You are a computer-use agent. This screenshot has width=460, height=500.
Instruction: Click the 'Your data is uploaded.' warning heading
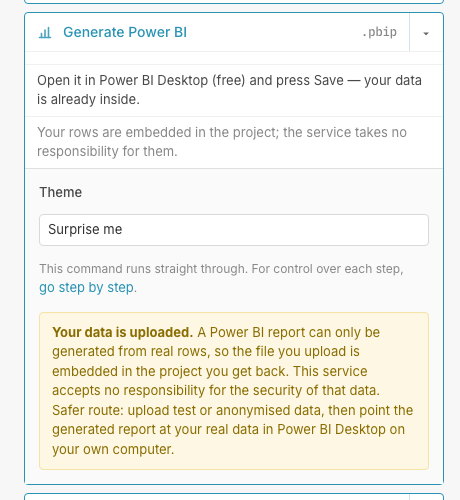(x=122, y=332)
